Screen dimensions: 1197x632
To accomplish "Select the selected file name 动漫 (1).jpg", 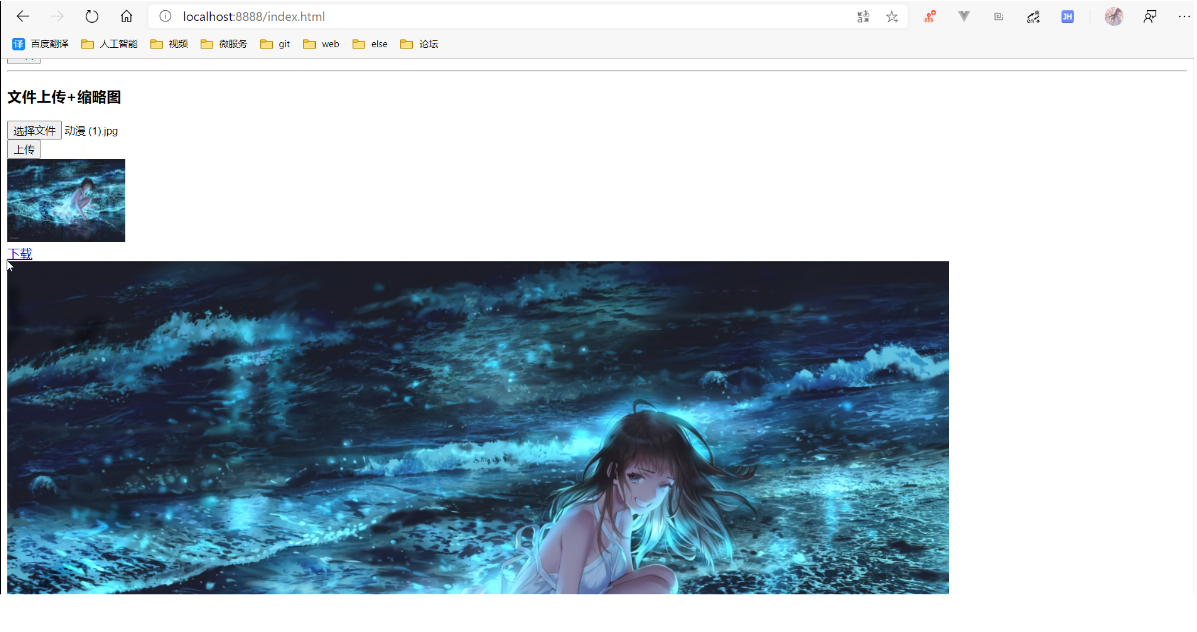I will coord(91,131).
